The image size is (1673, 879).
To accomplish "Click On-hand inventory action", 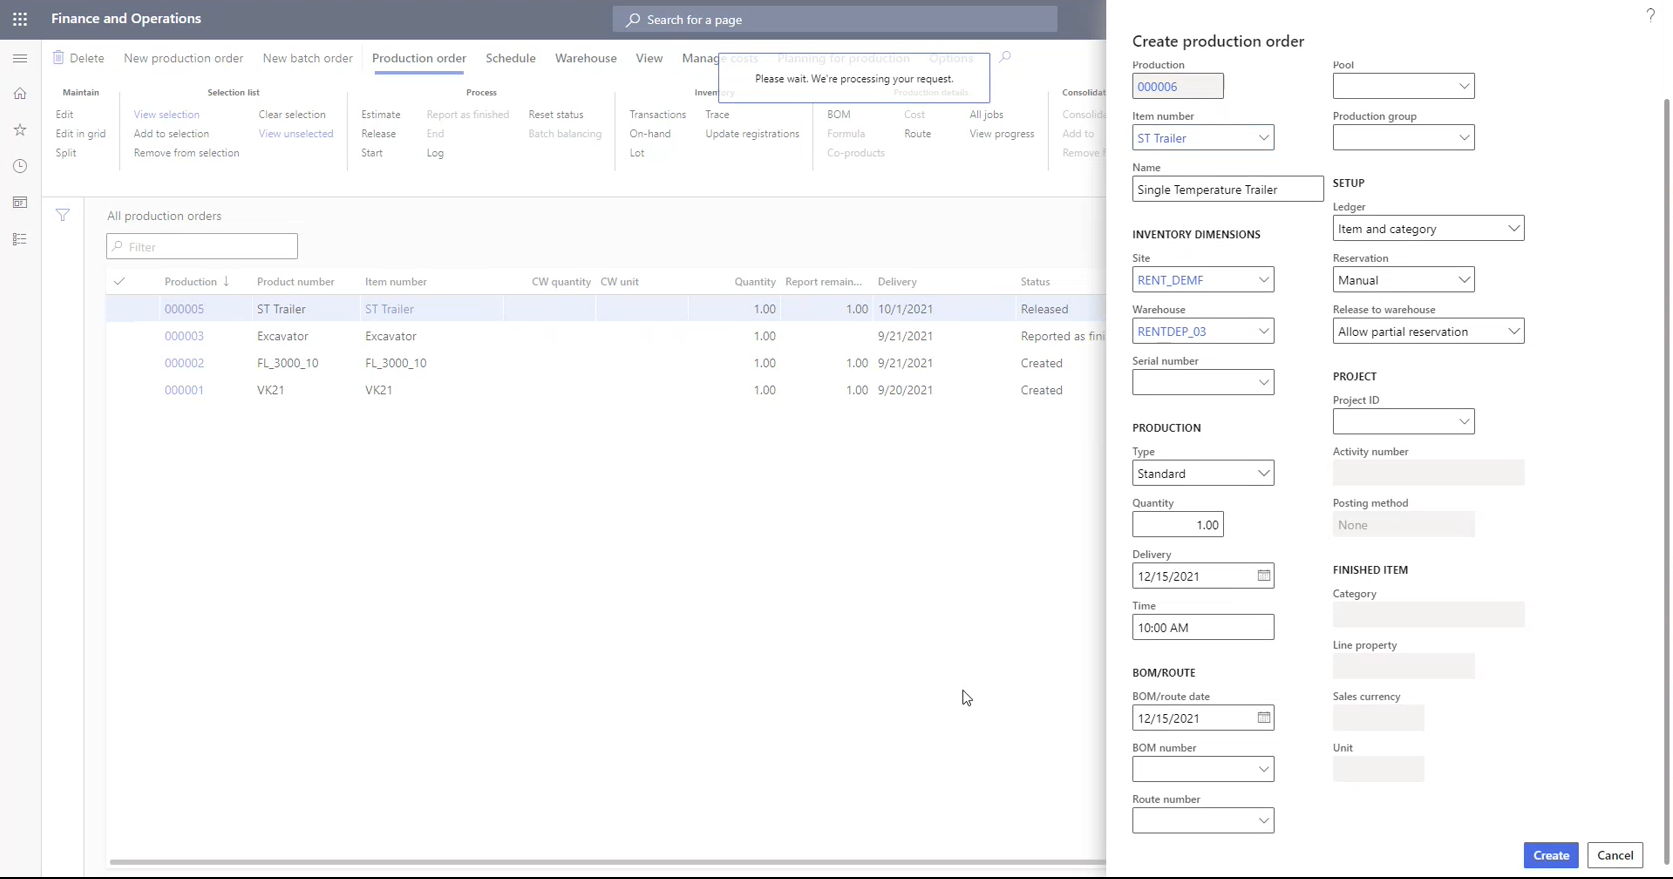I will pyautogui.click(x=650, y=134).
